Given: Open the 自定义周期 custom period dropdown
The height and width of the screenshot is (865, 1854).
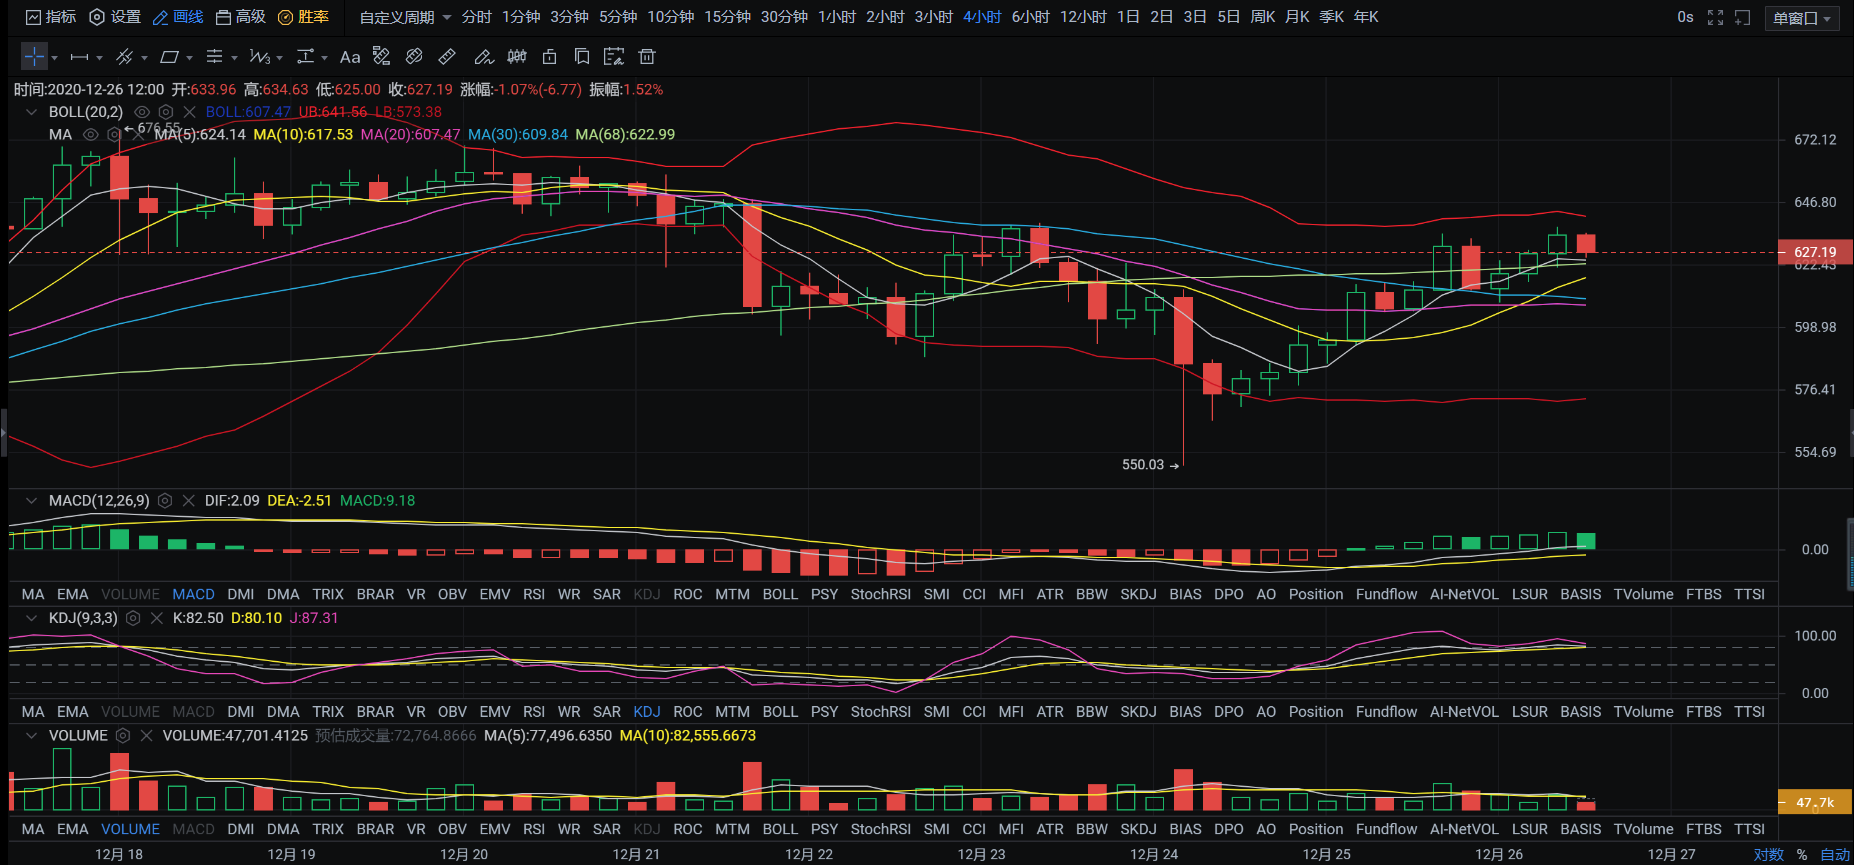Looking at the screenshot, I should tap(405, 17).
